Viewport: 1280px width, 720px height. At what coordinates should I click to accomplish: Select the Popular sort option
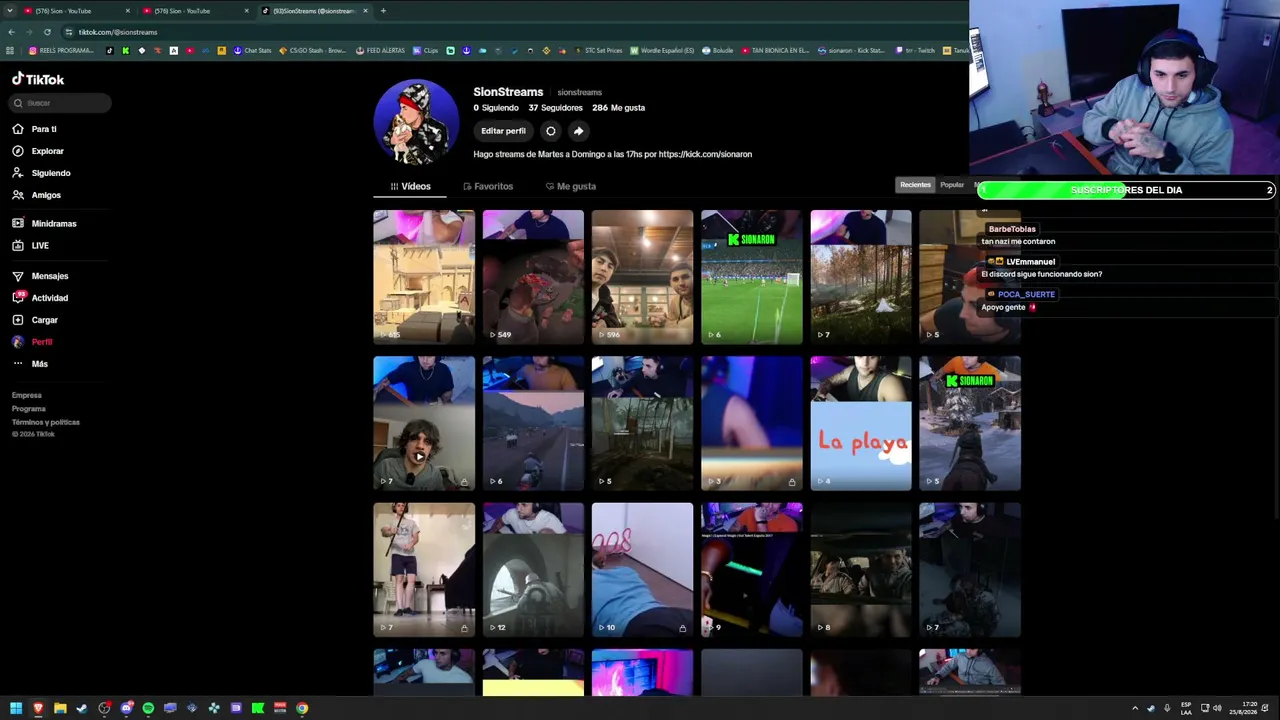[952, 185]
